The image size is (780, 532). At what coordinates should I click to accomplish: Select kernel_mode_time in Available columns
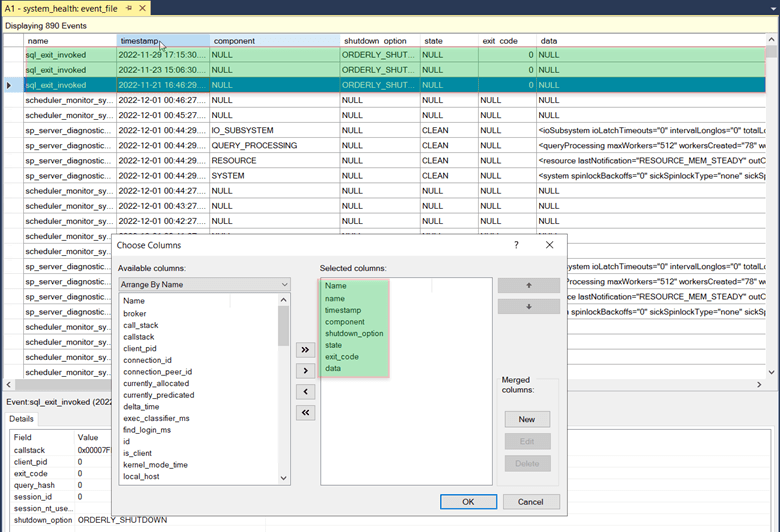156,465
